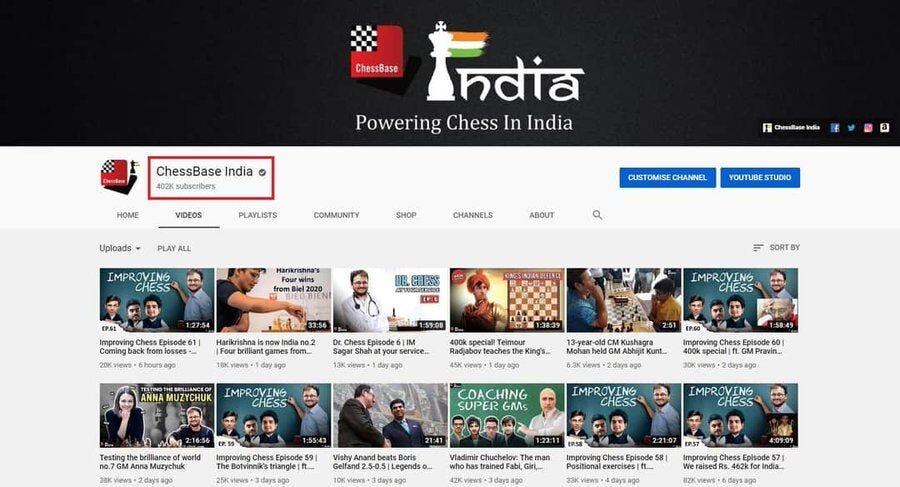The image size is (900, 487).
Task: Open the Instagram link icon in banner
Action: tap(868, 127)
